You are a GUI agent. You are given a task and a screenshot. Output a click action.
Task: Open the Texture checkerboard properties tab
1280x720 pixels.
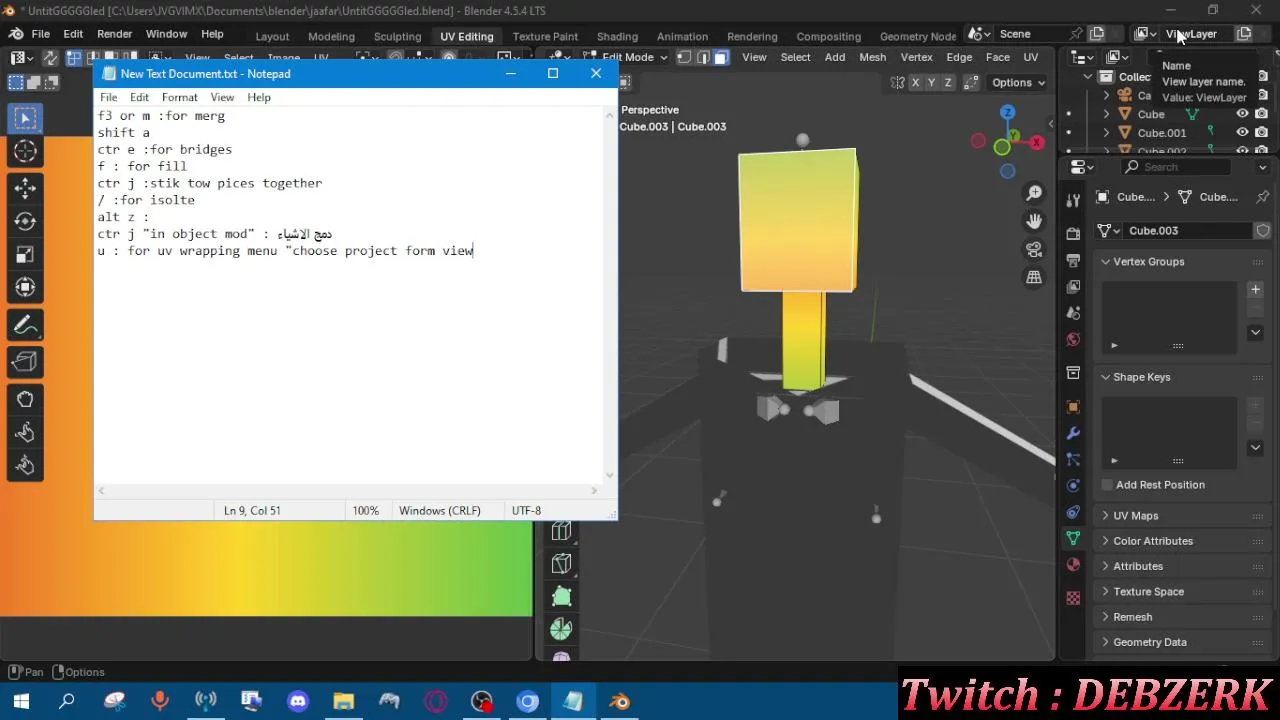coord(1073,598)
